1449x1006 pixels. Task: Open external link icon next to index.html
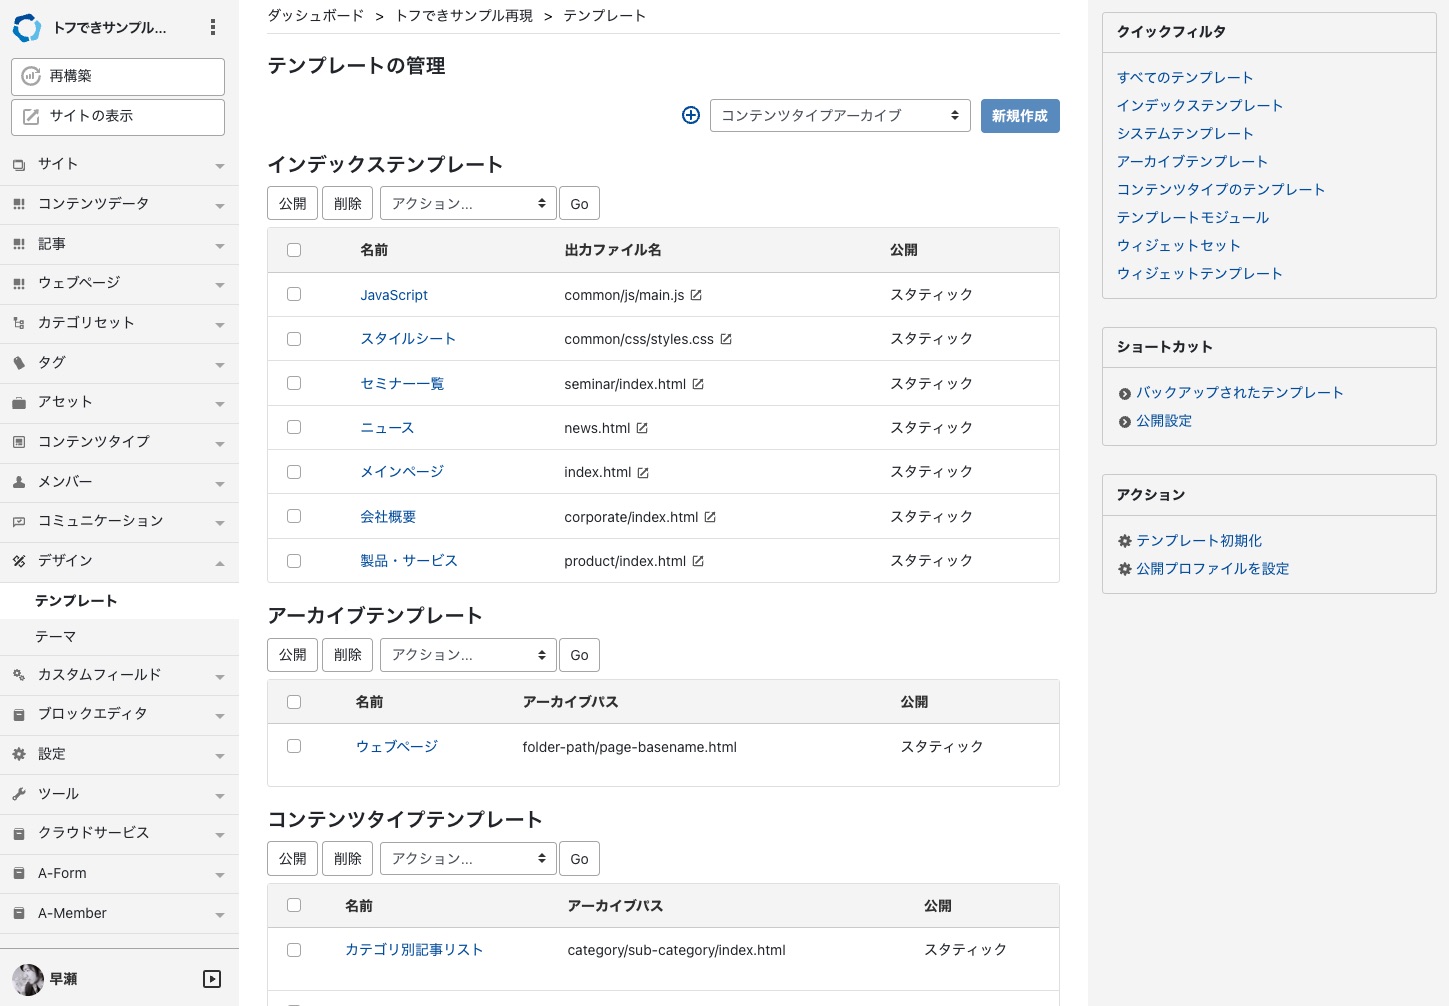643,473
